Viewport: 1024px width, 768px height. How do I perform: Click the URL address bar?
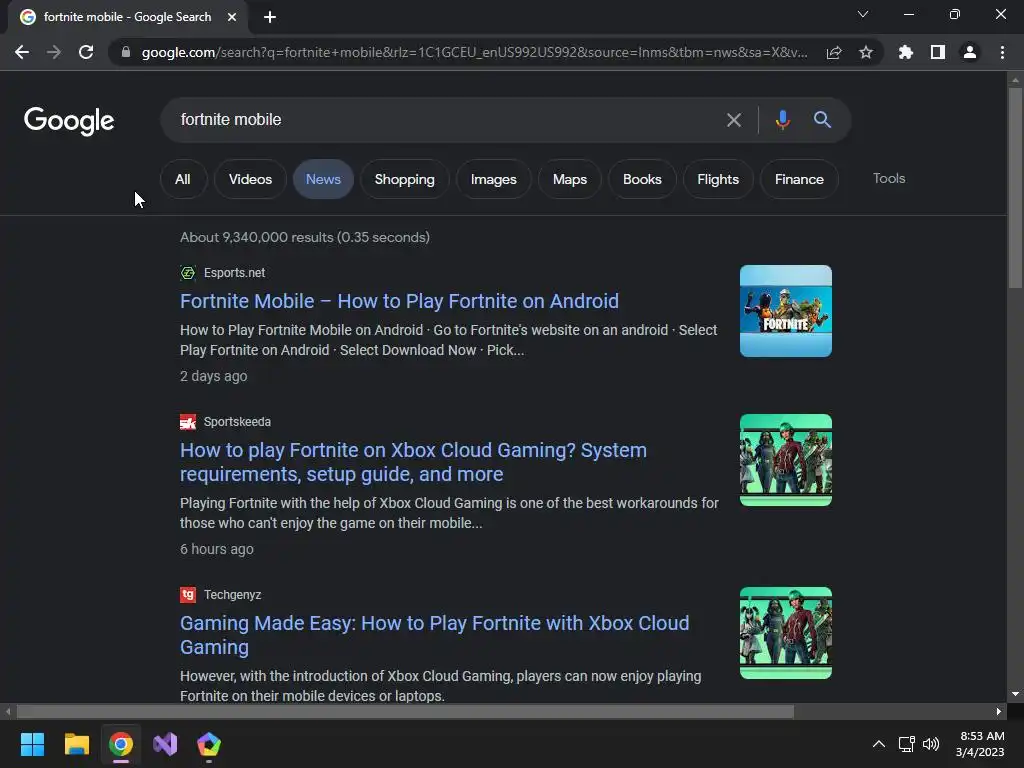[x=474, y=52]
